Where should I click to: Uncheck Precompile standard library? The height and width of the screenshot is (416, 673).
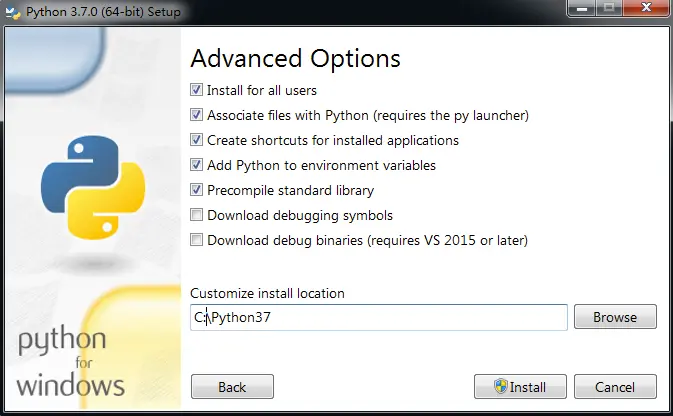[x=197, y=190]
